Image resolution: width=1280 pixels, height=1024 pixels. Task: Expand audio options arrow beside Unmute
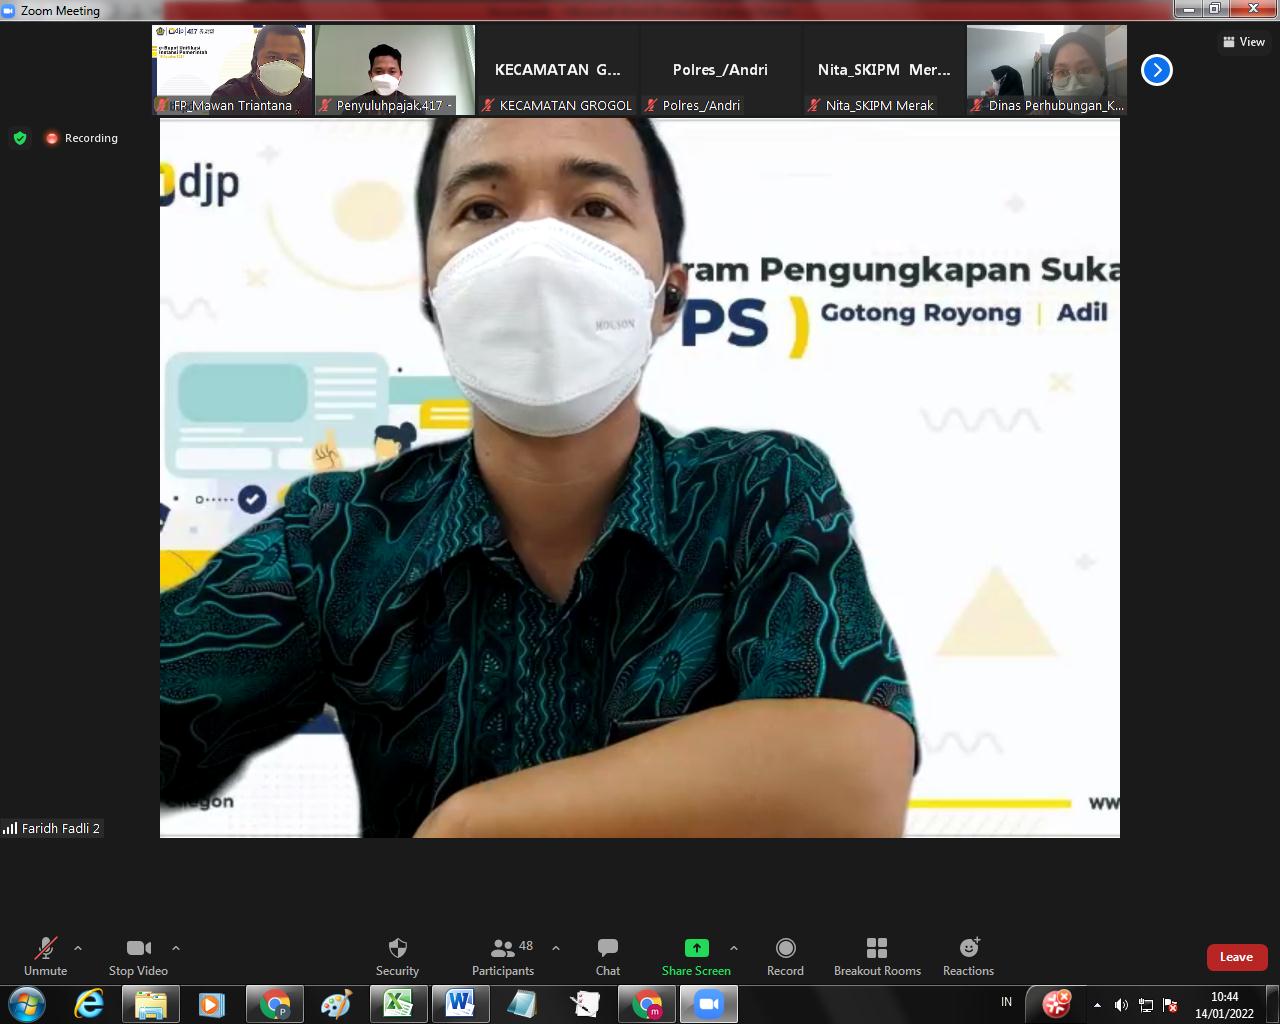click(x=78, y=948)
